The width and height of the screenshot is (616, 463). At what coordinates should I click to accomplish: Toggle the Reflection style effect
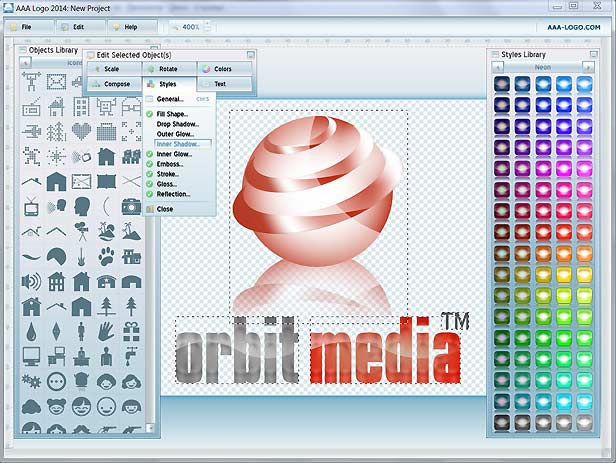pos(173,194)
